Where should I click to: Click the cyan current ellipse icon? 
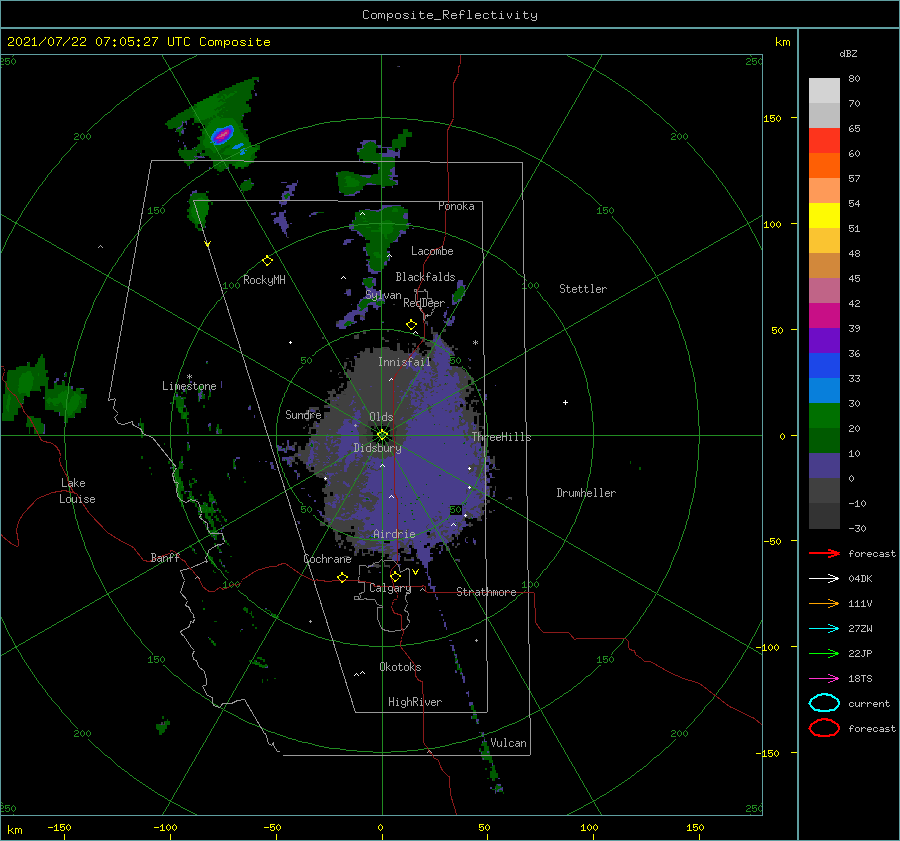pyautogui.click(x=824, y=703)
